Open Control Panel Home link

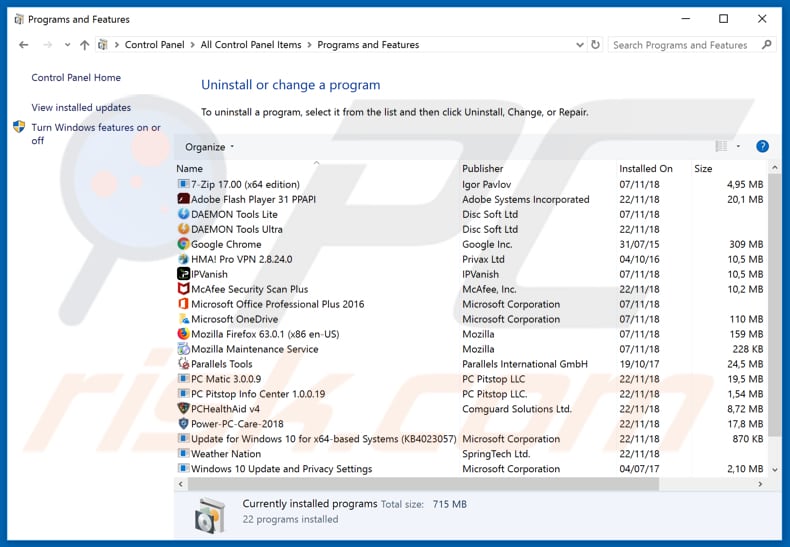pos(76,78)
